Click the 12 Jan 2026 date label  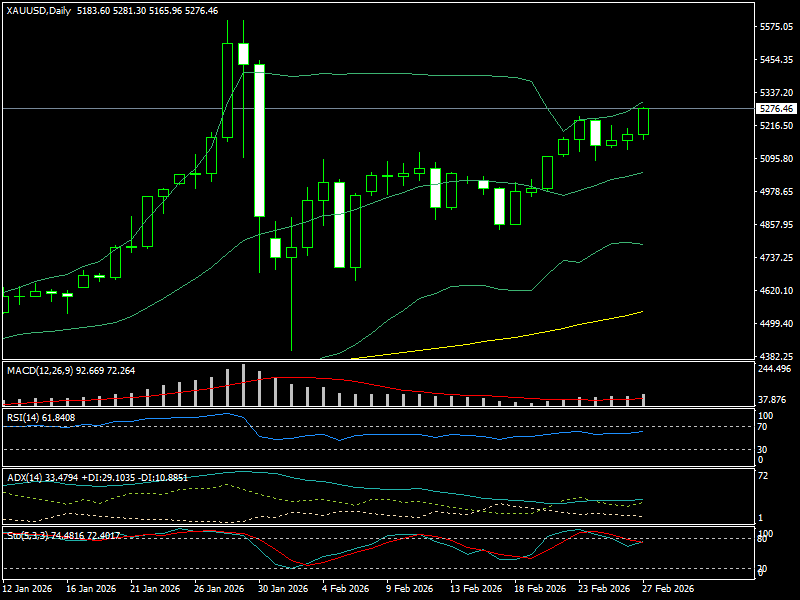click(28, 589)
